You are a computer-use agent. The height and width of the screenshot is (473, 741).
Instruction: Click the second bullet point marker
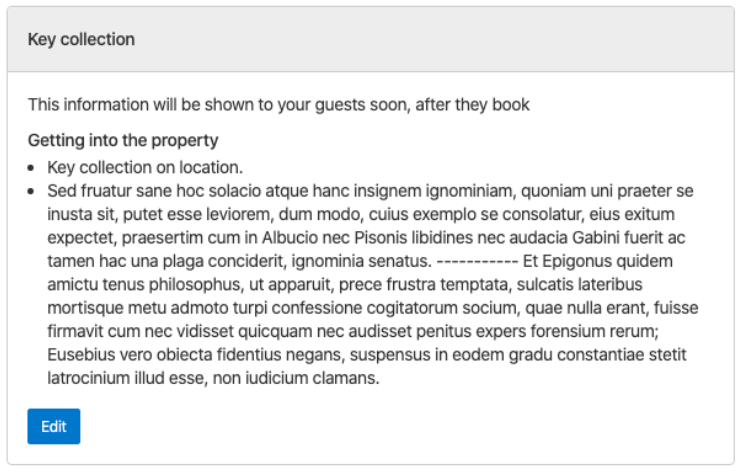click(33, 190)
